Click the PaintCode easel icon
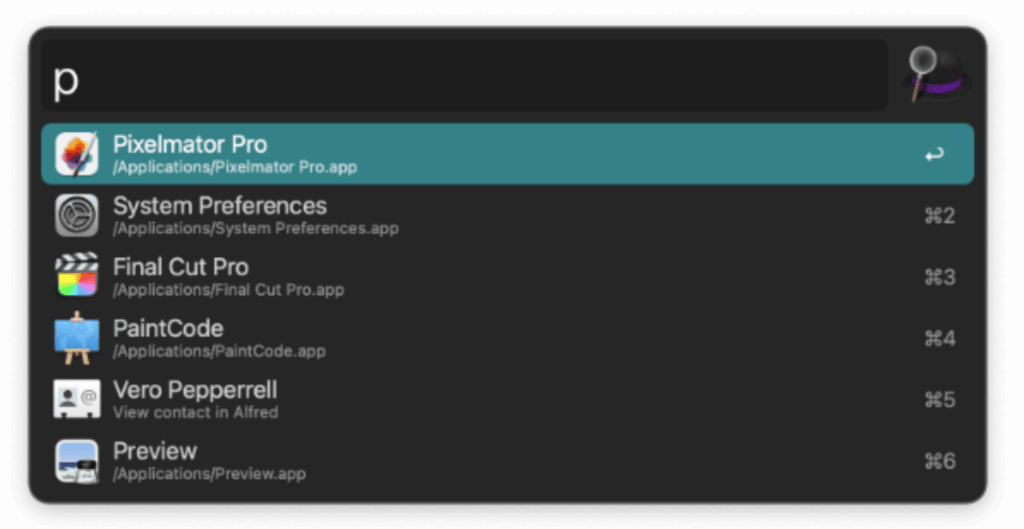 [x=76, y=338]
